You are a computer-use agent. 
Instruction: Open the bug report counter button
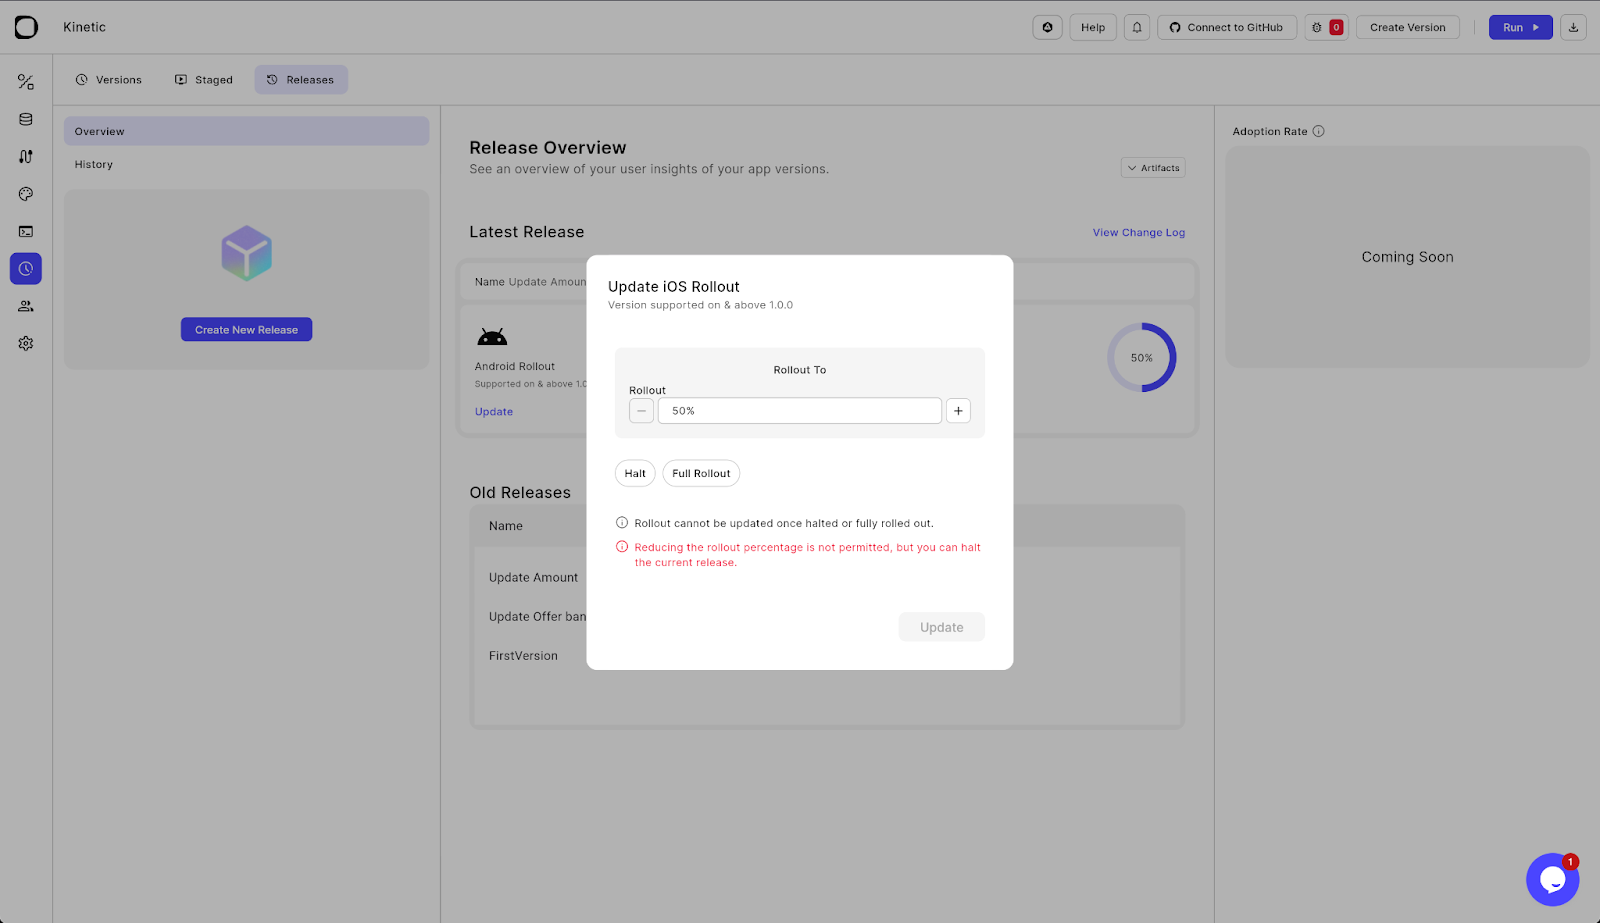click(1326, 27)
